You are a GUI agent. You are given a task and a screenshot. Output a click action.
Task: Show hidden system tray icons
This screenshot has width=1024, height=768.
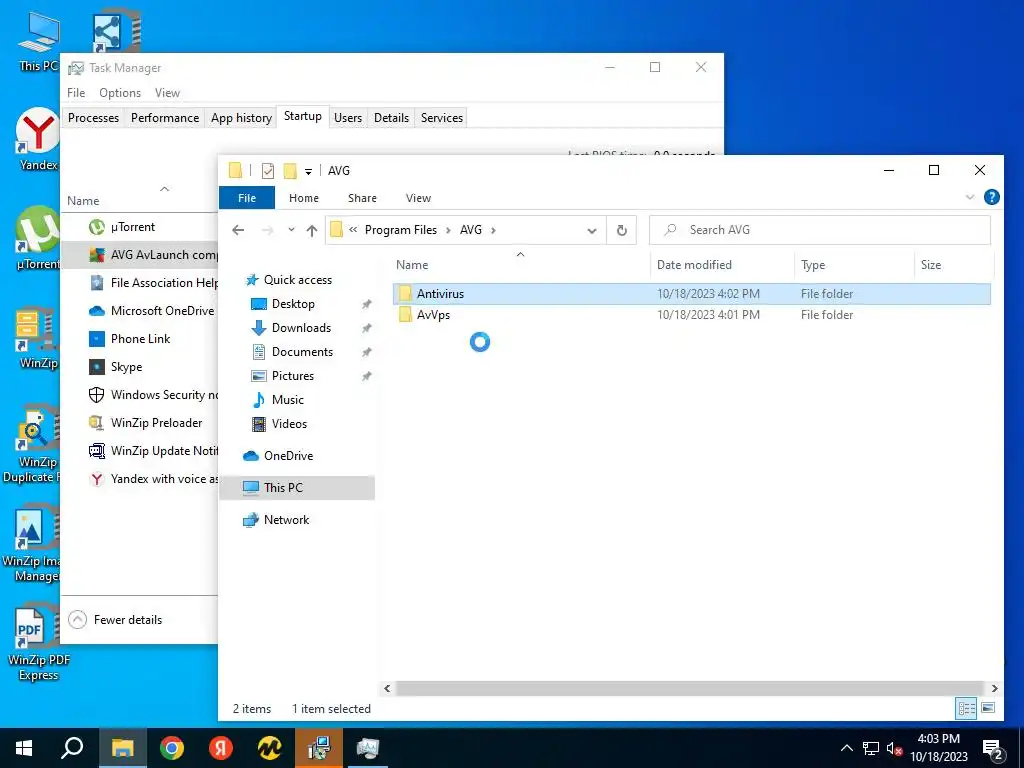pyautogui.click(x=846, y=748)
